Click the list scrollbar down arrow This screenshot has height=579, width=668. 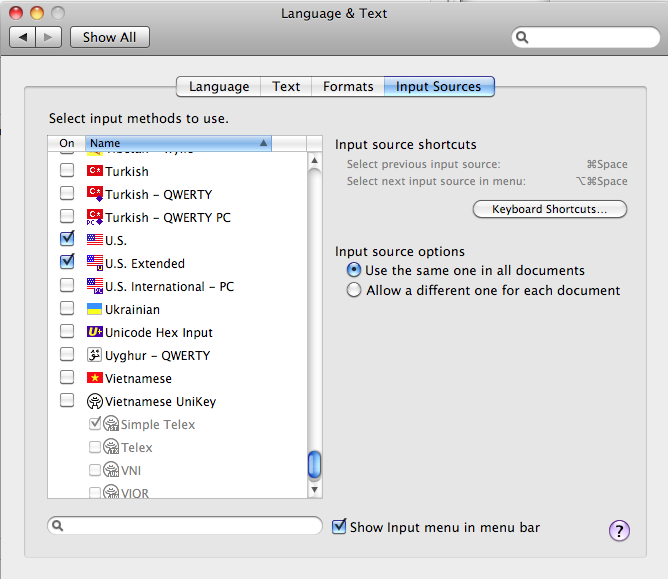314,489
